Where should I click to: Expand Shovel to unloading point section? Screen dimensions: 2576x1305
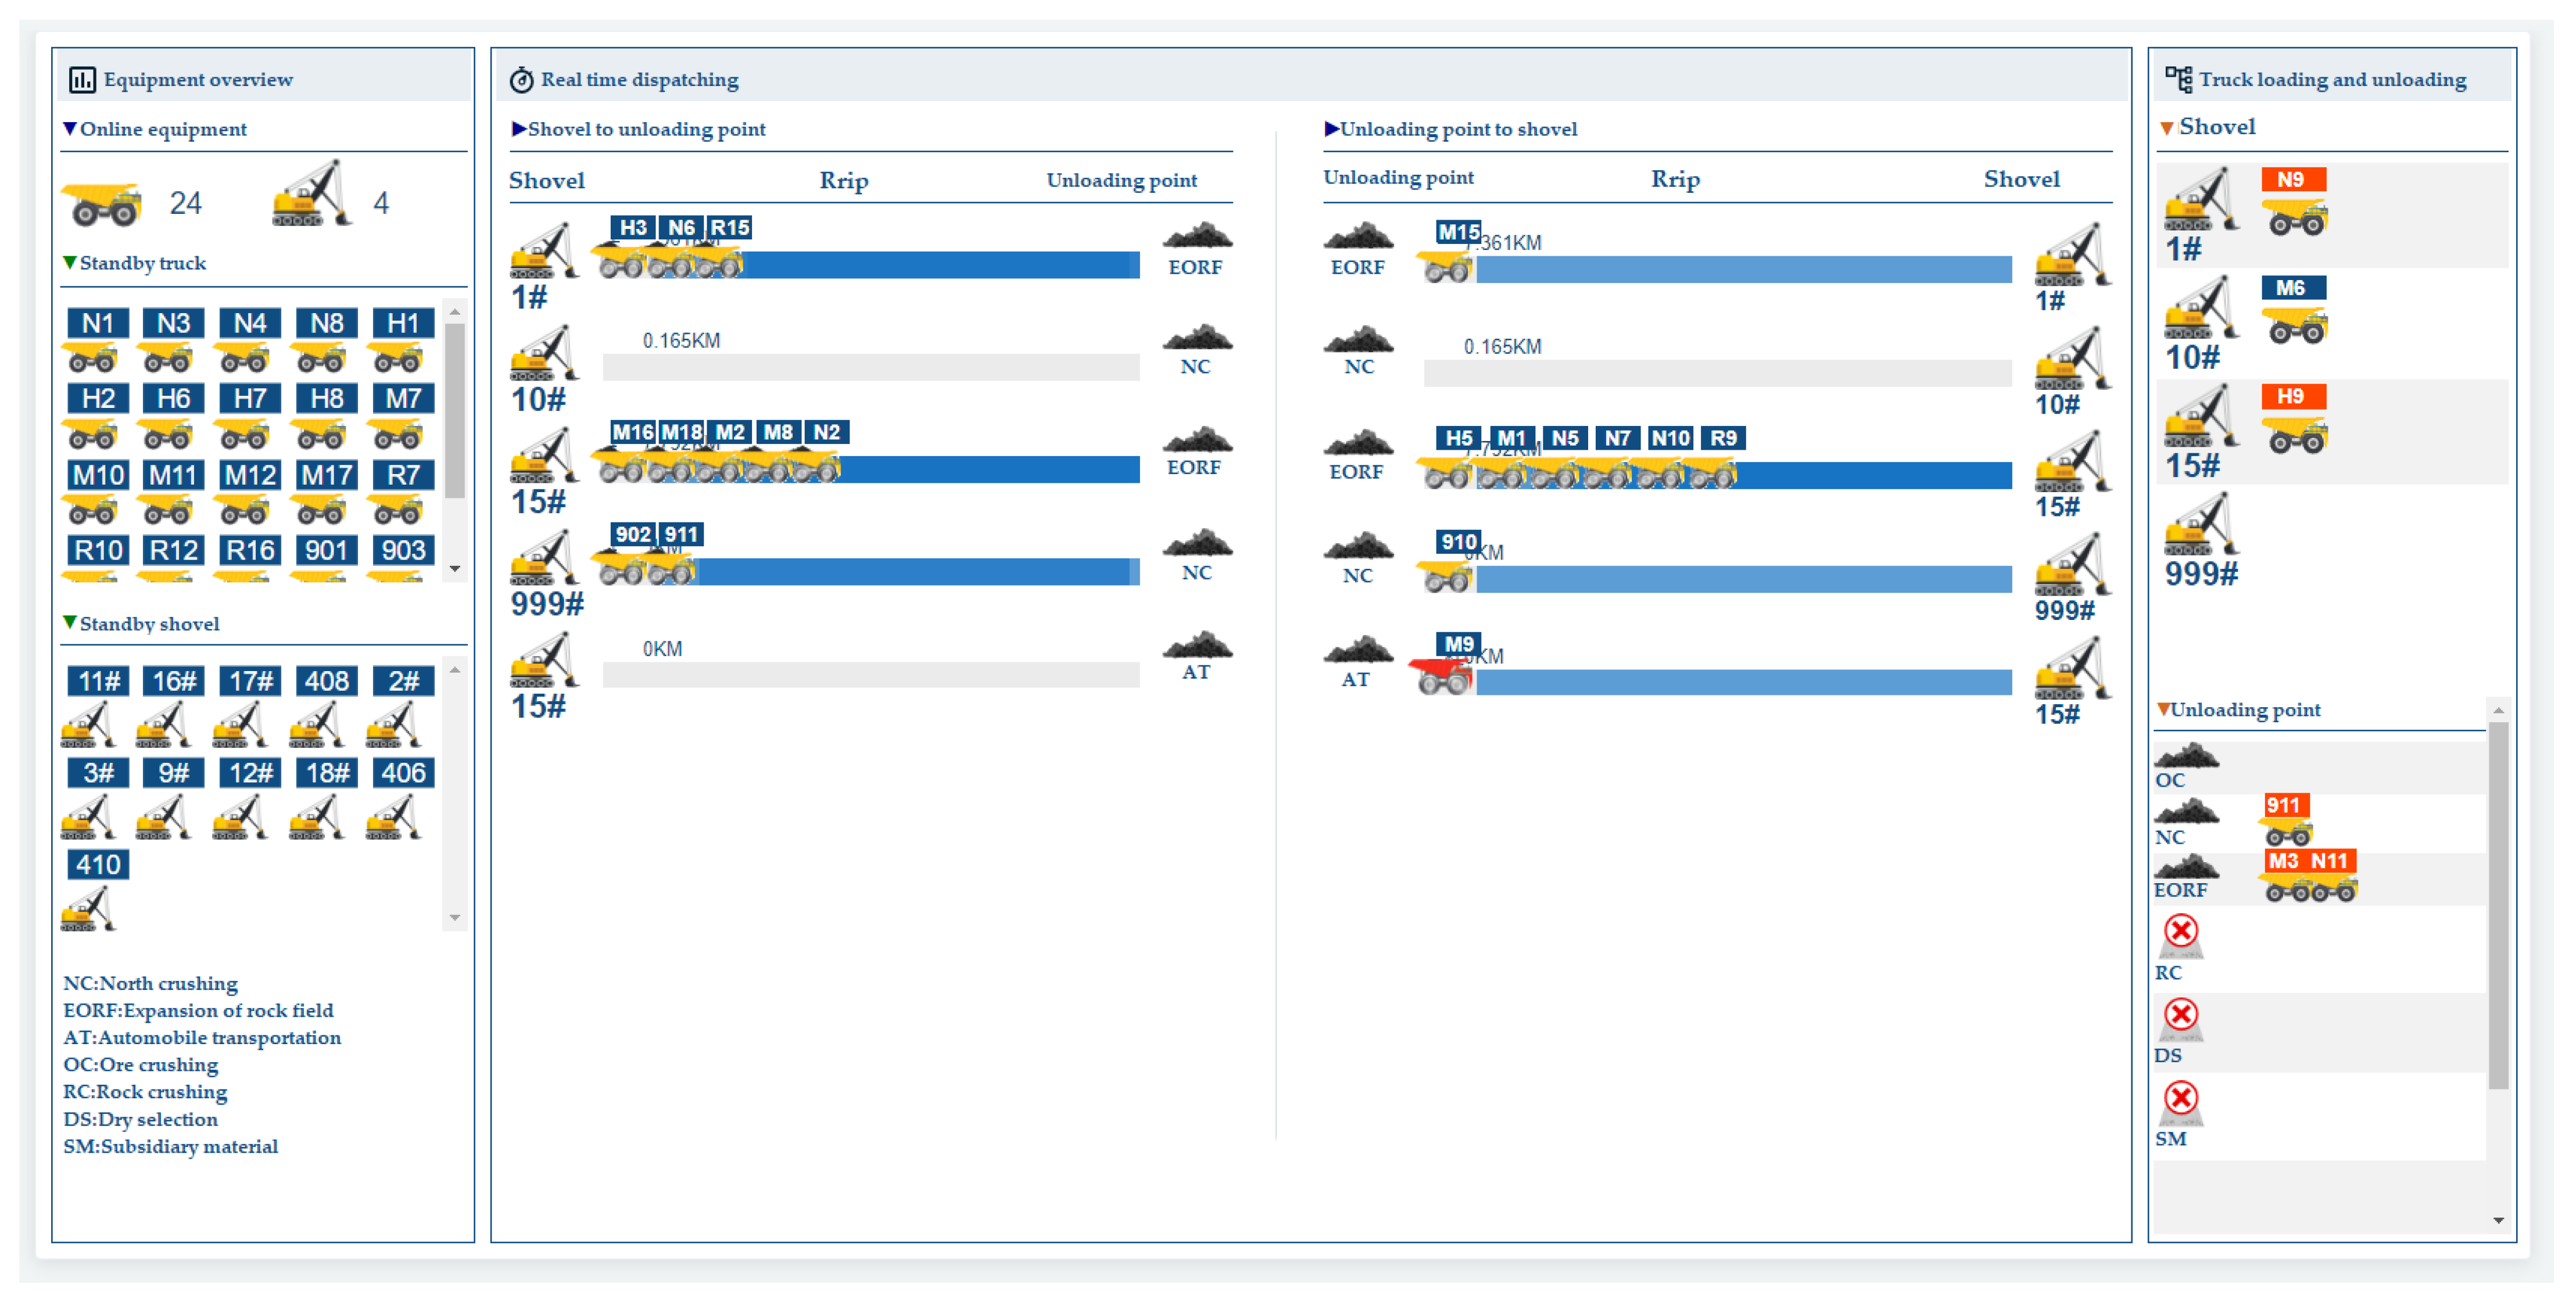pos(518,129)
